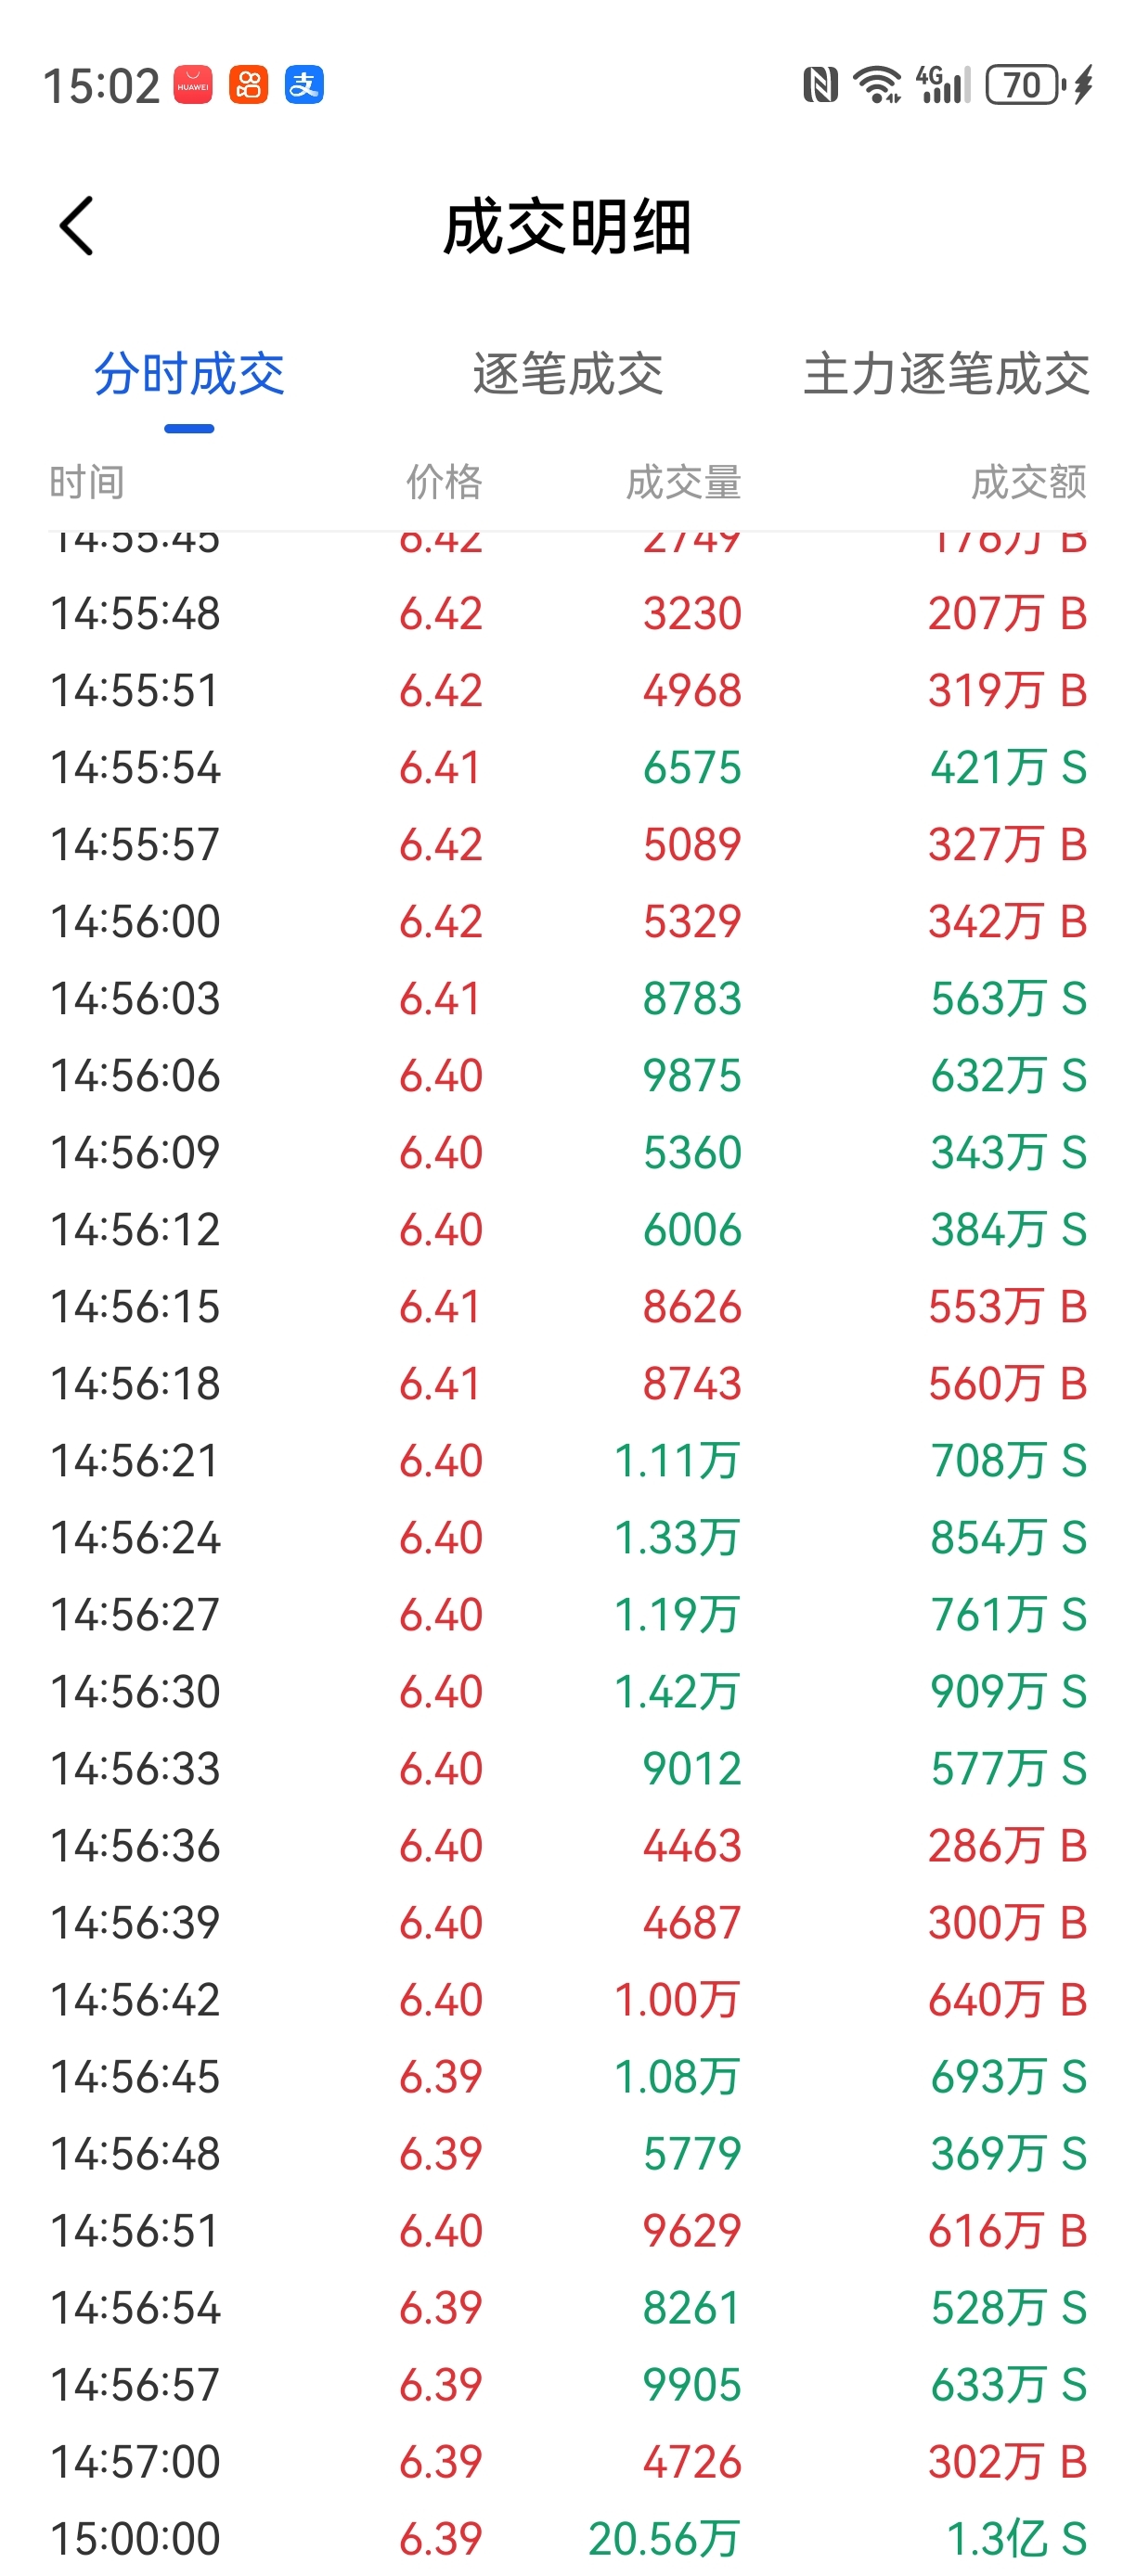Tap the 时间 column header
1136x2576 pixels.
(87, 483)
